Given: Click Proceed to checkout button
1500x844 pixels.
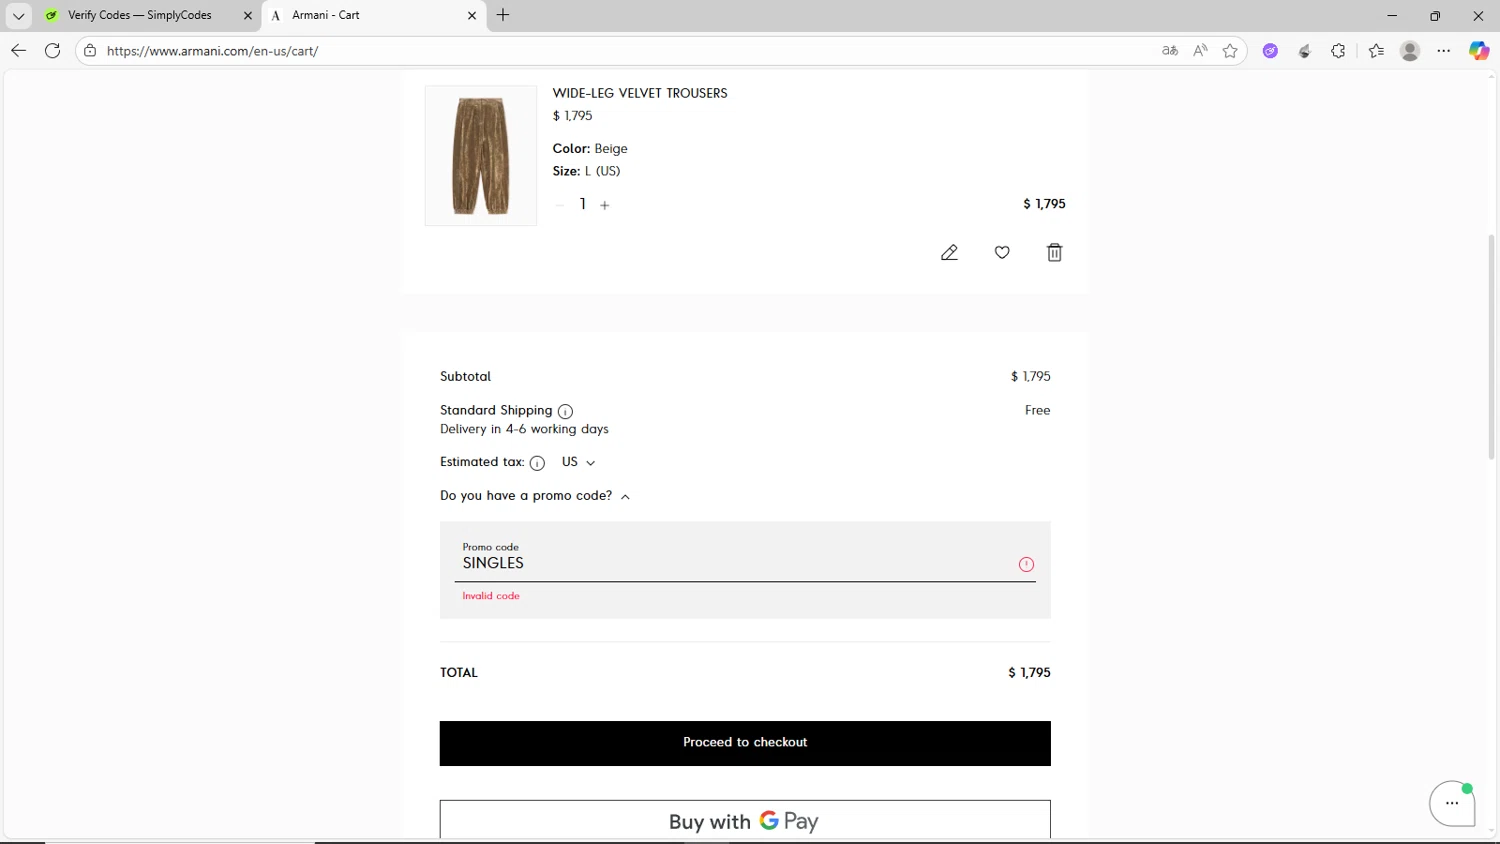Looking at the screenshot, I should (x=745, y=743).
